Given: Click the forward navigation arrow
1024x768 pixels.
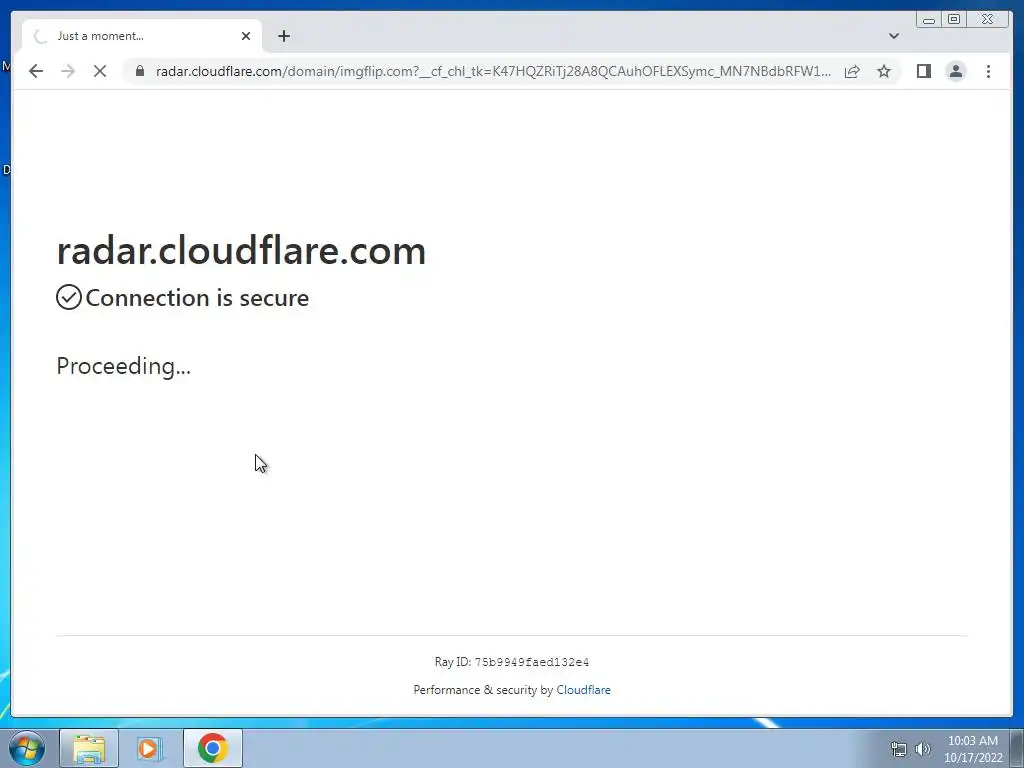Looking at the screenshot, I should [68, 71].
